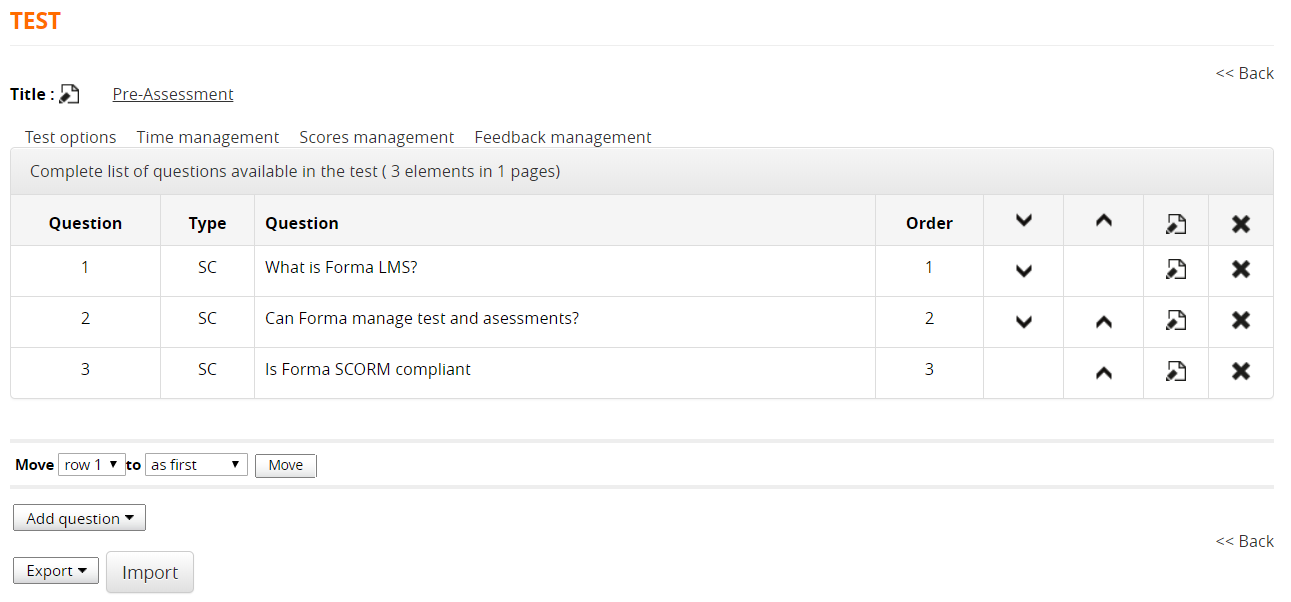The image size is (1291, 602).
Task: Expand the Export dropdown menu
Action: pos(56,571)
